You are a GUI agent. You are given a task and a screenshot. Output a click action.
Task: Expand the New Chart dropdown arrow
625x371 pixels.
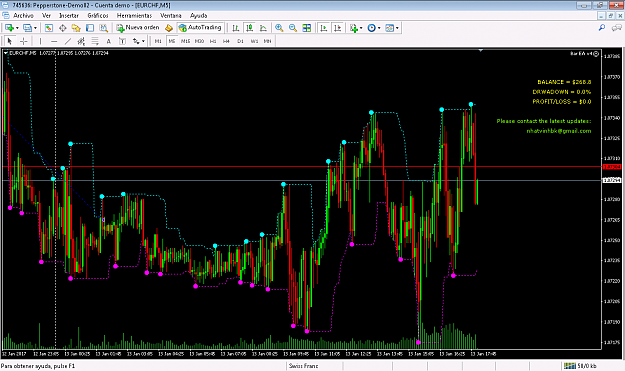[17, 28]
